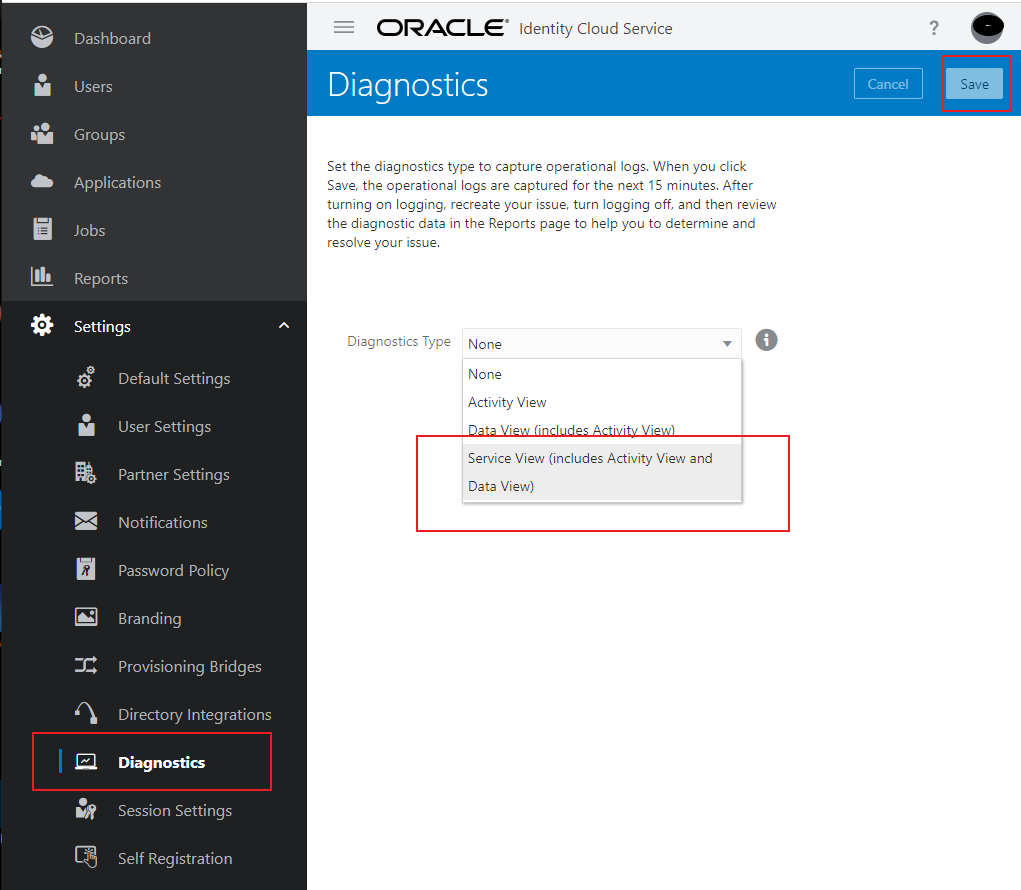
Task: Click the Oracle logo
Action: click(442, 27)
